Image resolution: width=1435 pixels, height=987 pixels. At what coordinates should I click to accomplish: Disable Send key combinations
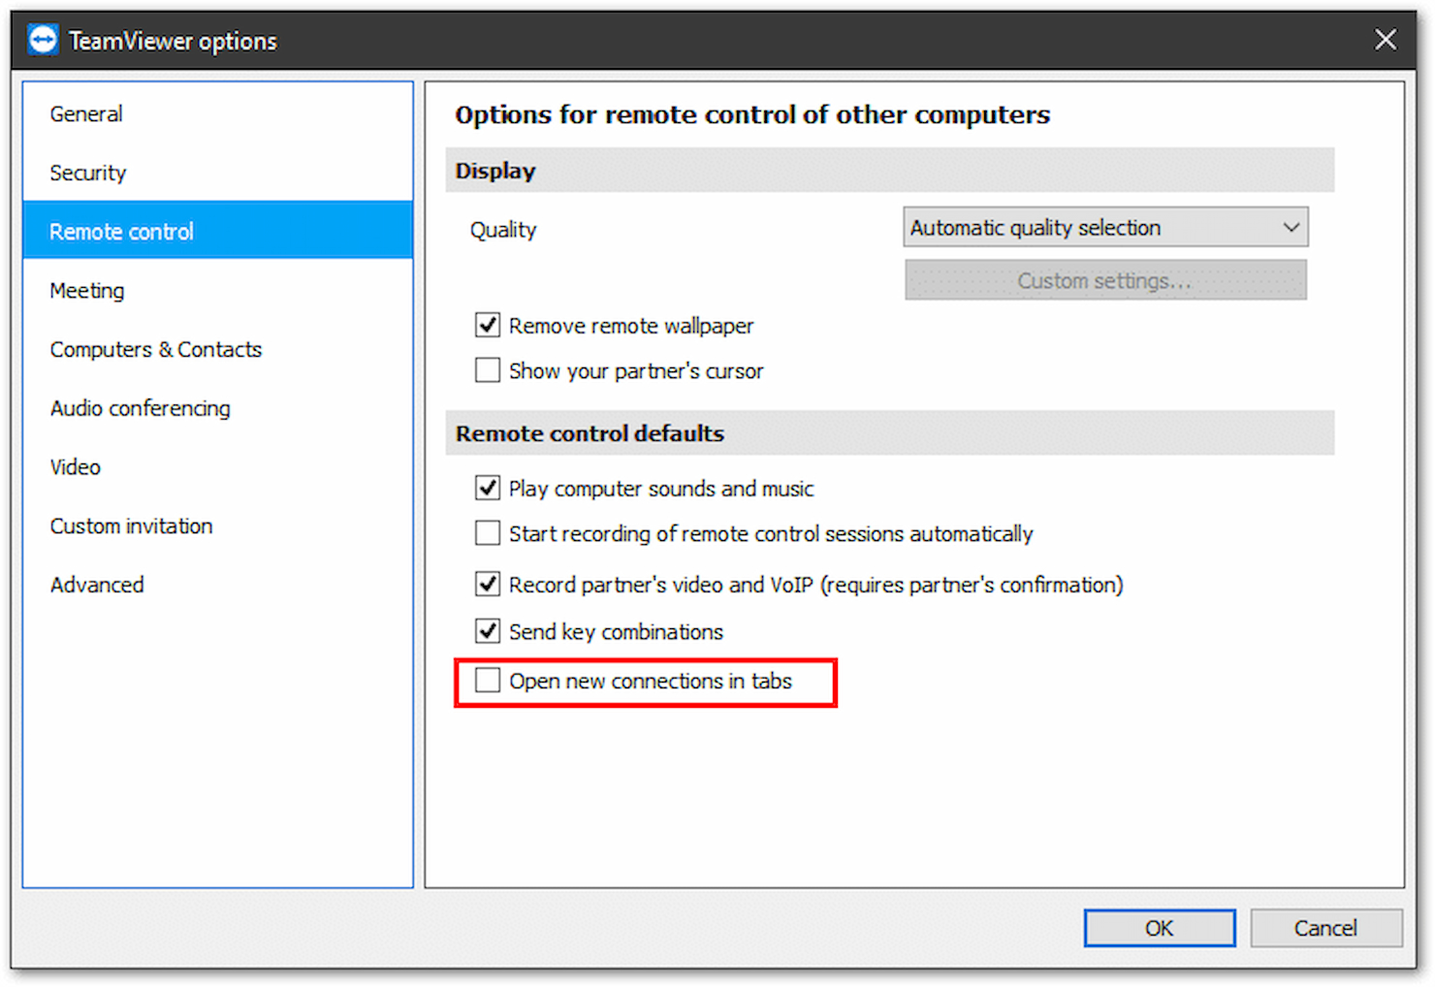click(x=487, y=631)
